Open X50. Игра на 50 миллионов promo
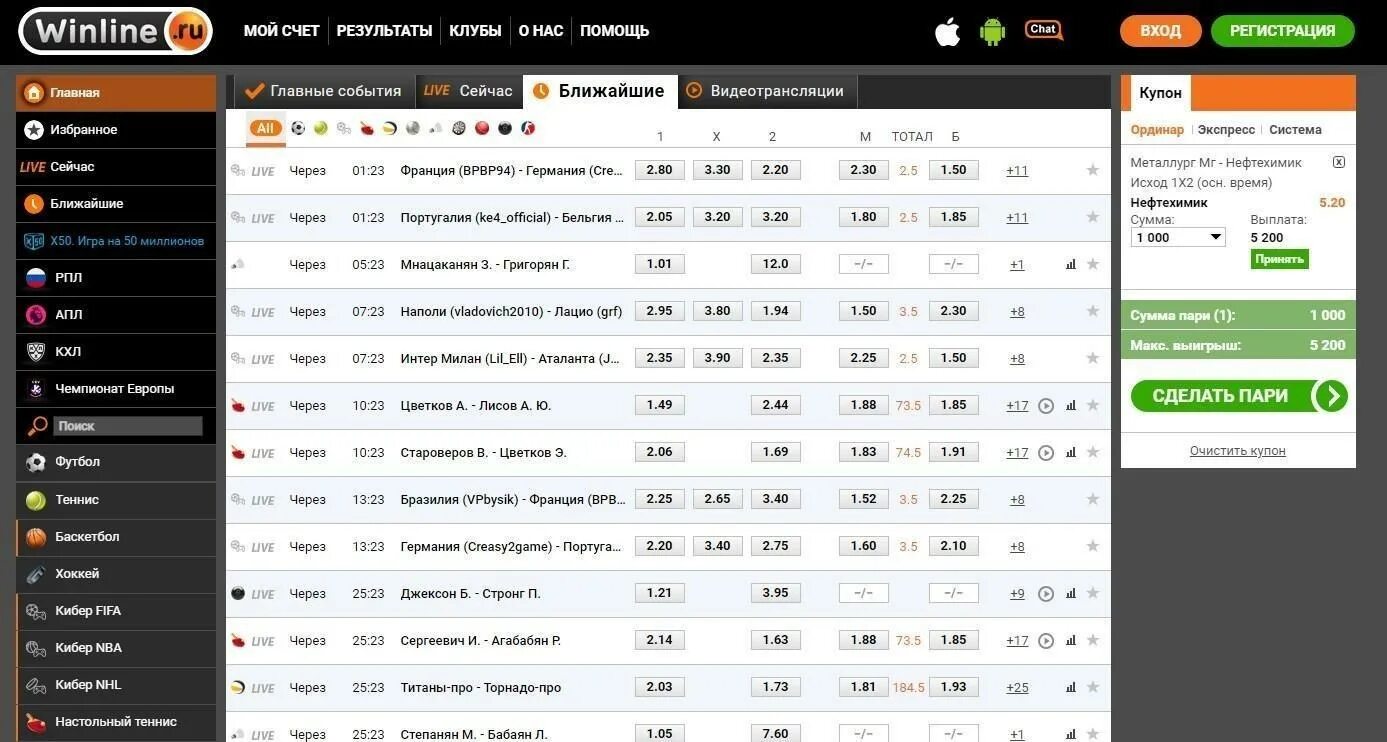 [116, 241]
